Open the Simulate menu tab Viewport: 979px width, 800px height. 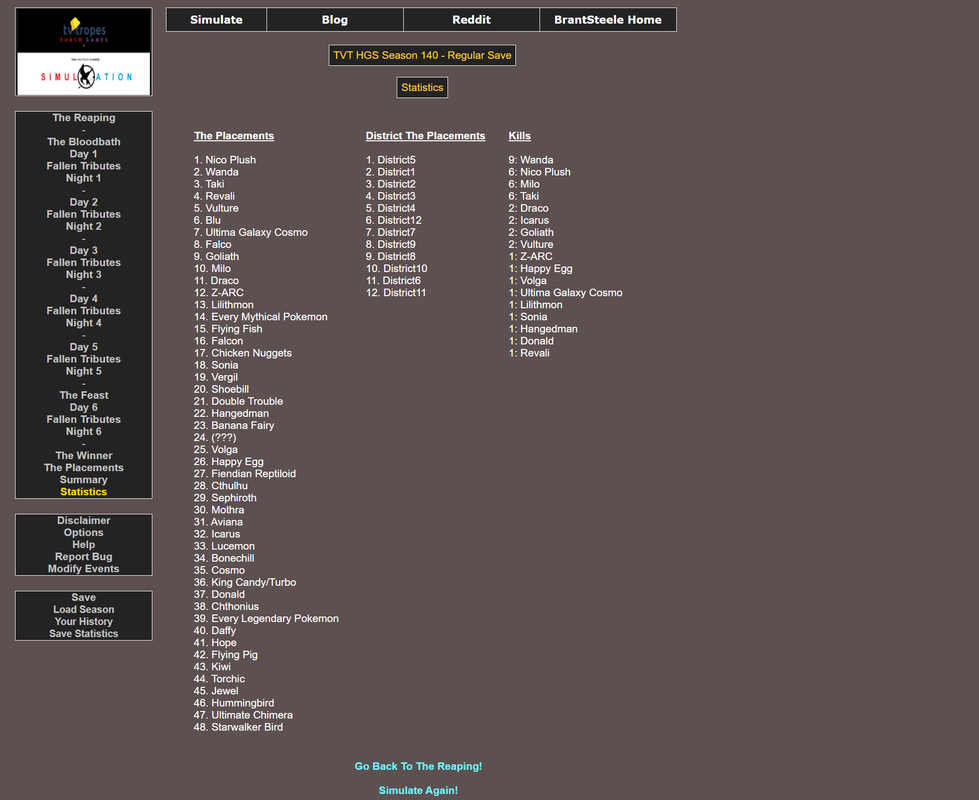point(216,19)
